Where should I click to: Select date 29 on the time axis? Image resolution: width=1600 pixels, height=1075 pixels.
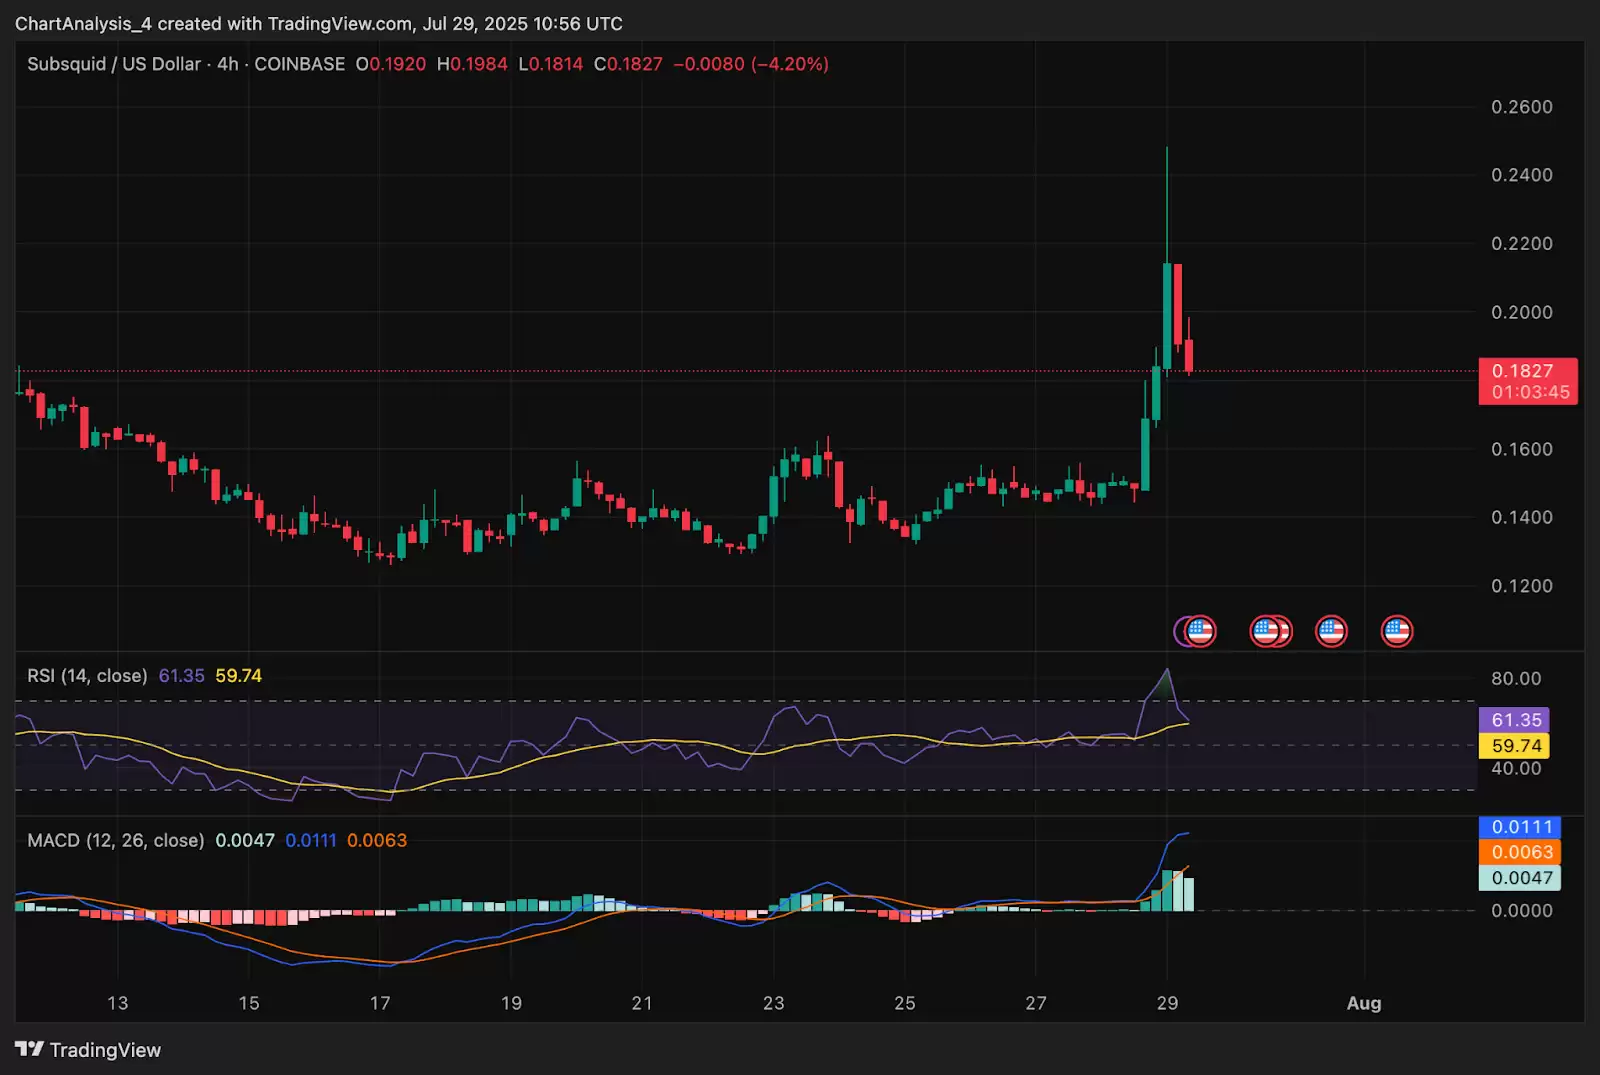1167,1003
